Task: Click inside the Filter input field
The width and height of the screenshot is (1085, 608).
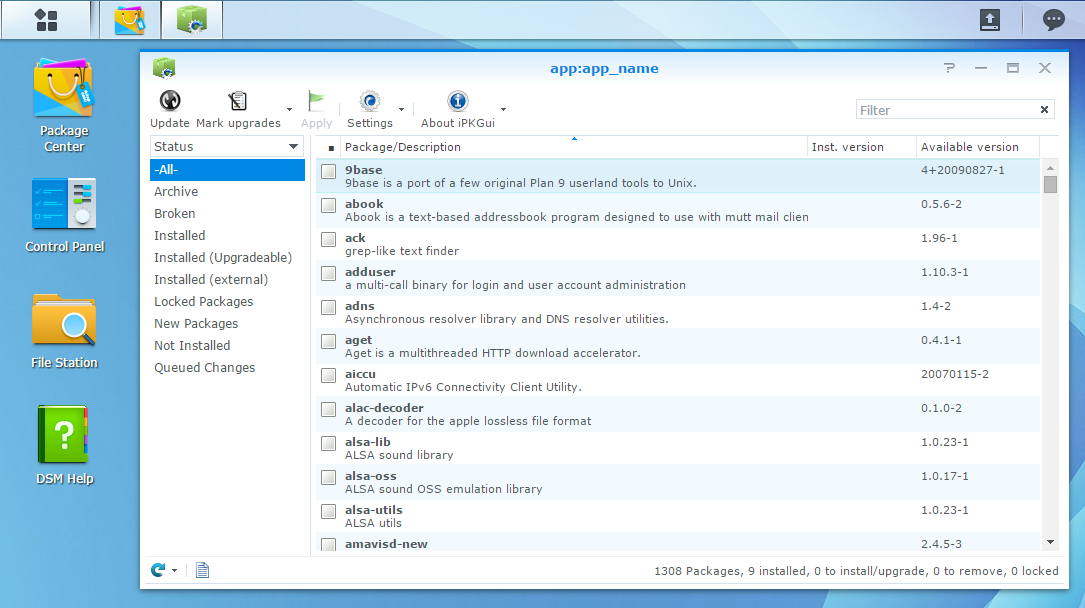Action: point(947,109)
